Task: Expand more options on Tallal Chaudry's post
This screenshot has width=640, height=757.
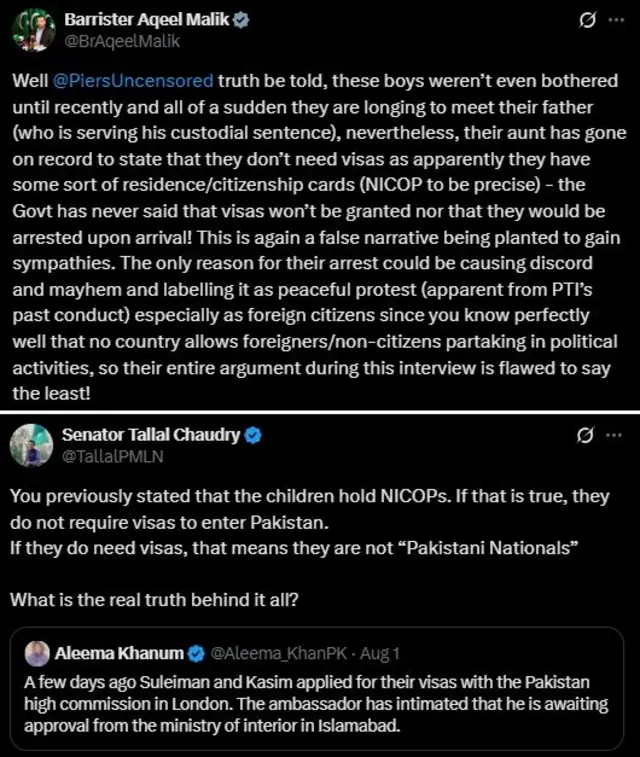Action: coord(616,436)
